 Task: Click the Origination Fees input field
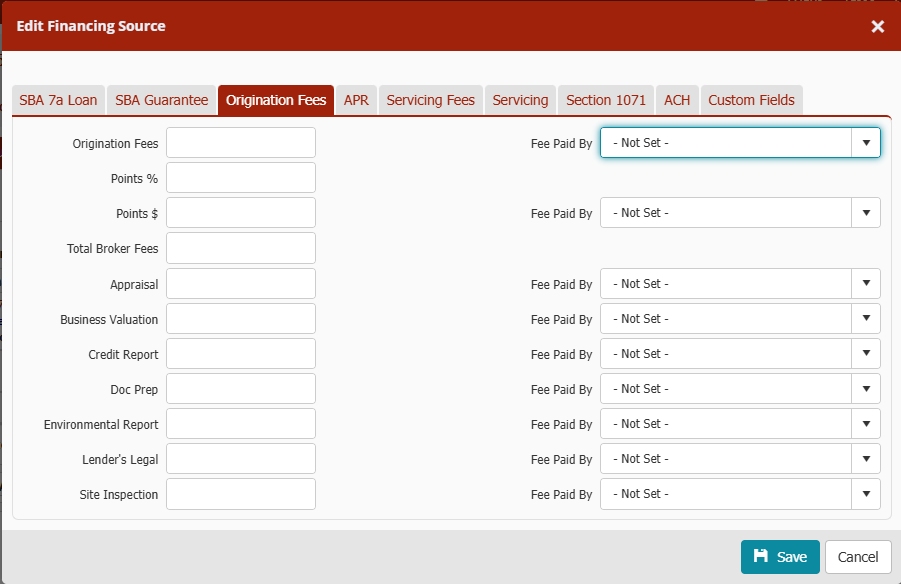click(x=241, y=143)
